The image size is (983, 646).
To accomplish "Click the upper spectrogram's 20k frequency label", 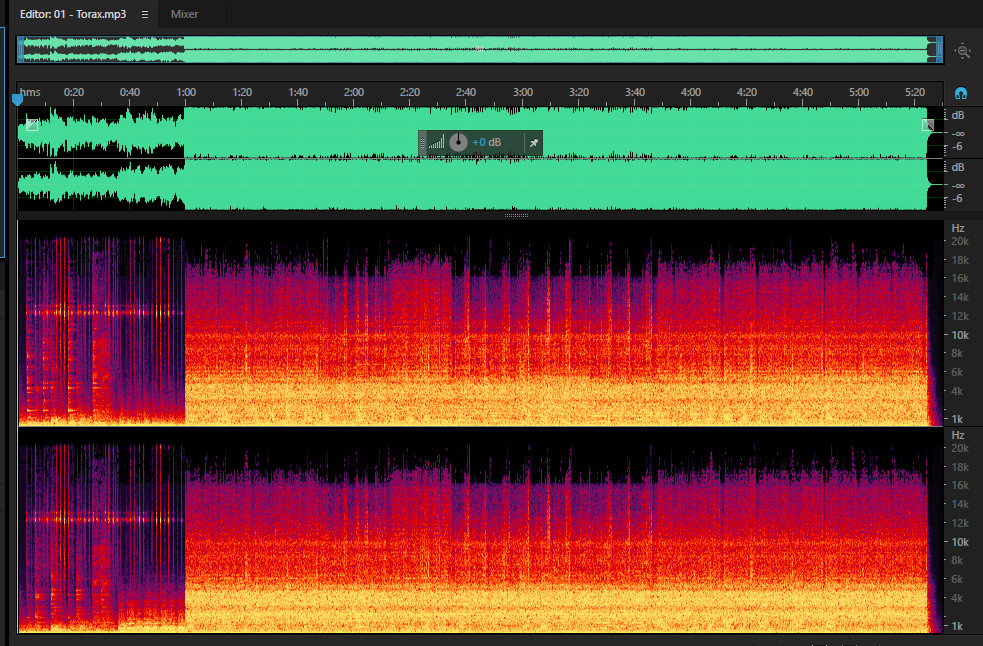I will (960, 241).
